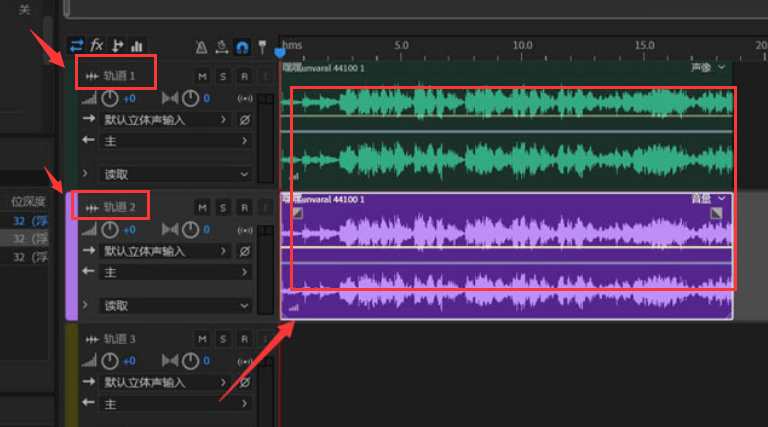Click the yellow volume envelope on purple clip

coord(506,248)
